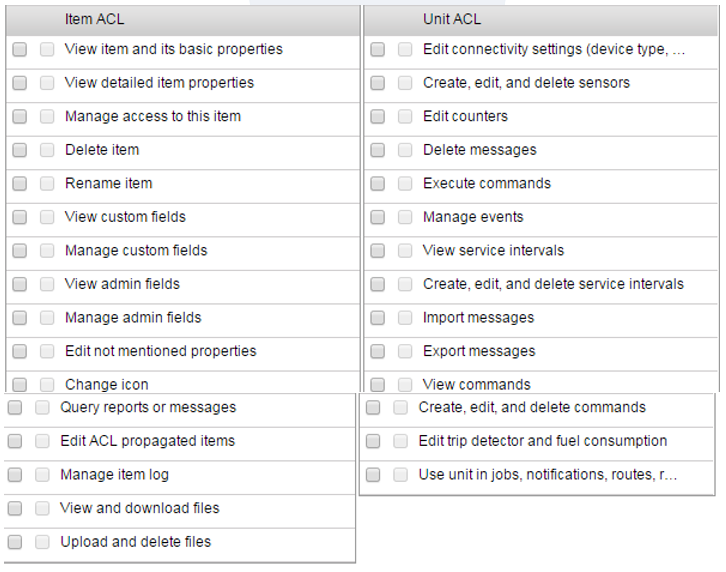Click the Item ACL column header
The width and height of the screenshot is (726, 572).
(x=95, y=19)
